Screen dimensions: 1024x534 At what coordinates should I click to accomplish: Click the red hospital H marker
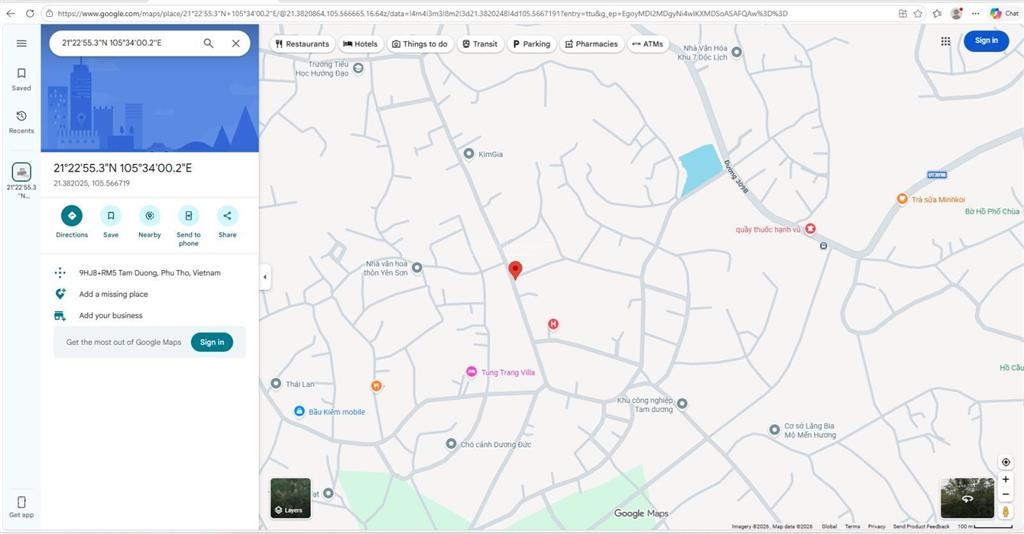[553, 324]
